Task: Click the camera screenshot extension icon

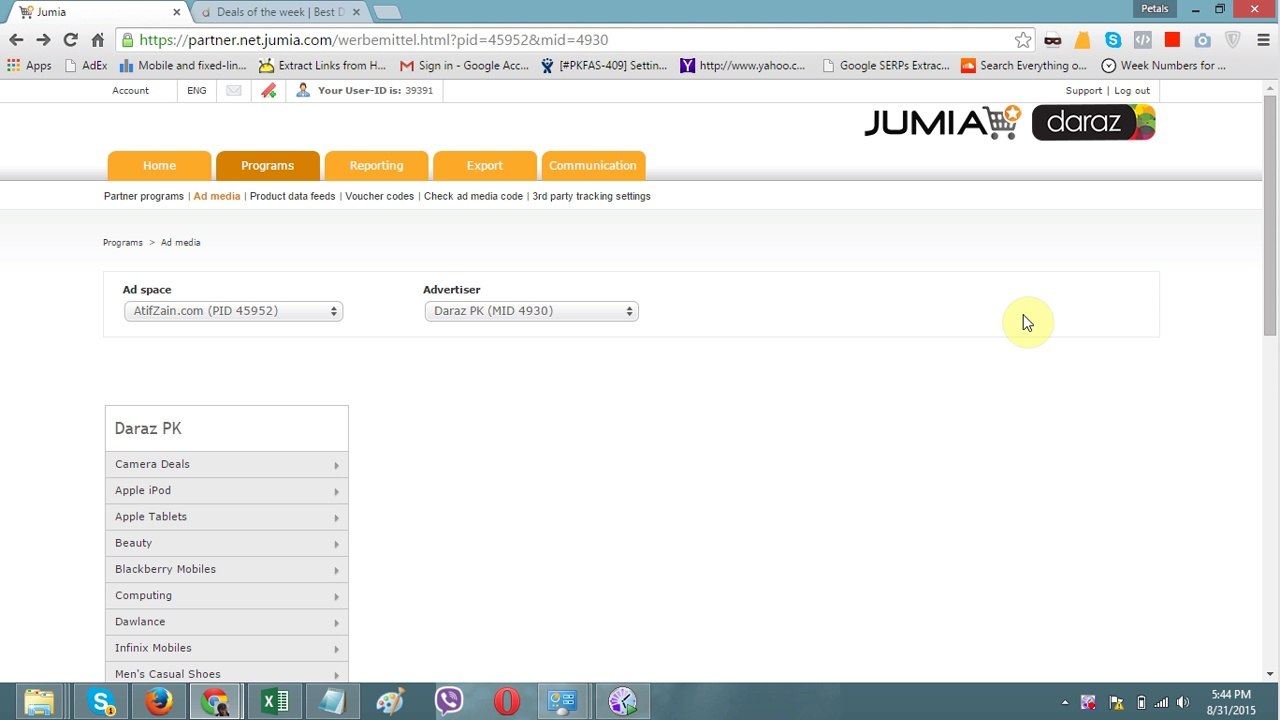Action: click(x=1202, y=40)
